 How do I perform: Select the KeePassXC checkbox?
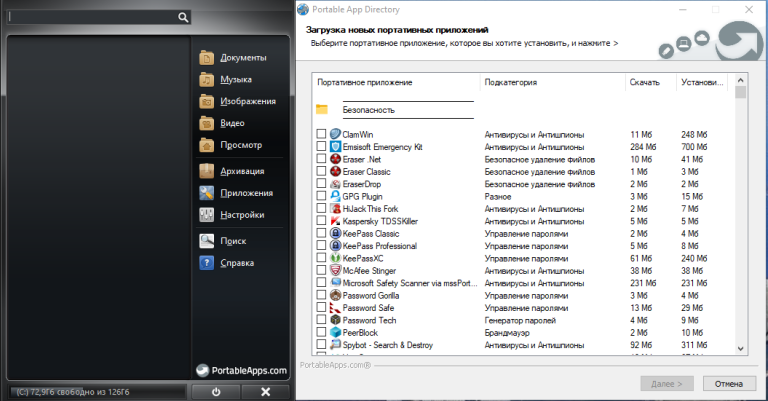[x=321, y=258]
